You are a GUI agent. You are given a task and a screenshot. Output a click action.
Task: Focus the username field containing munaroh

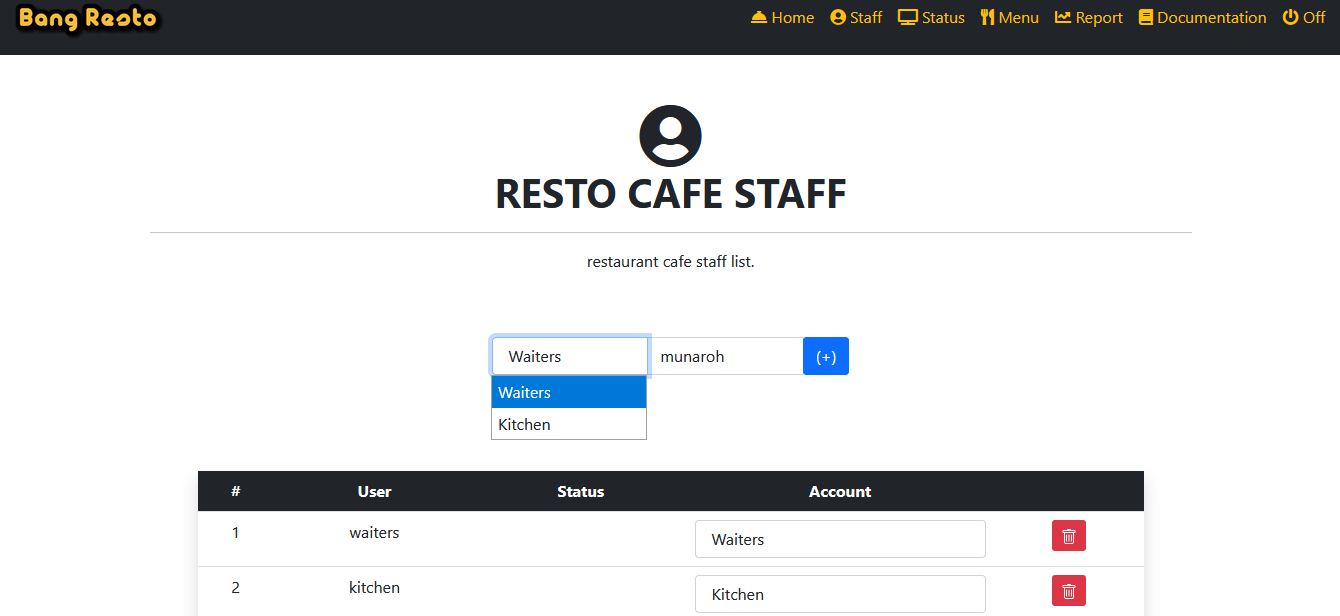726,356
